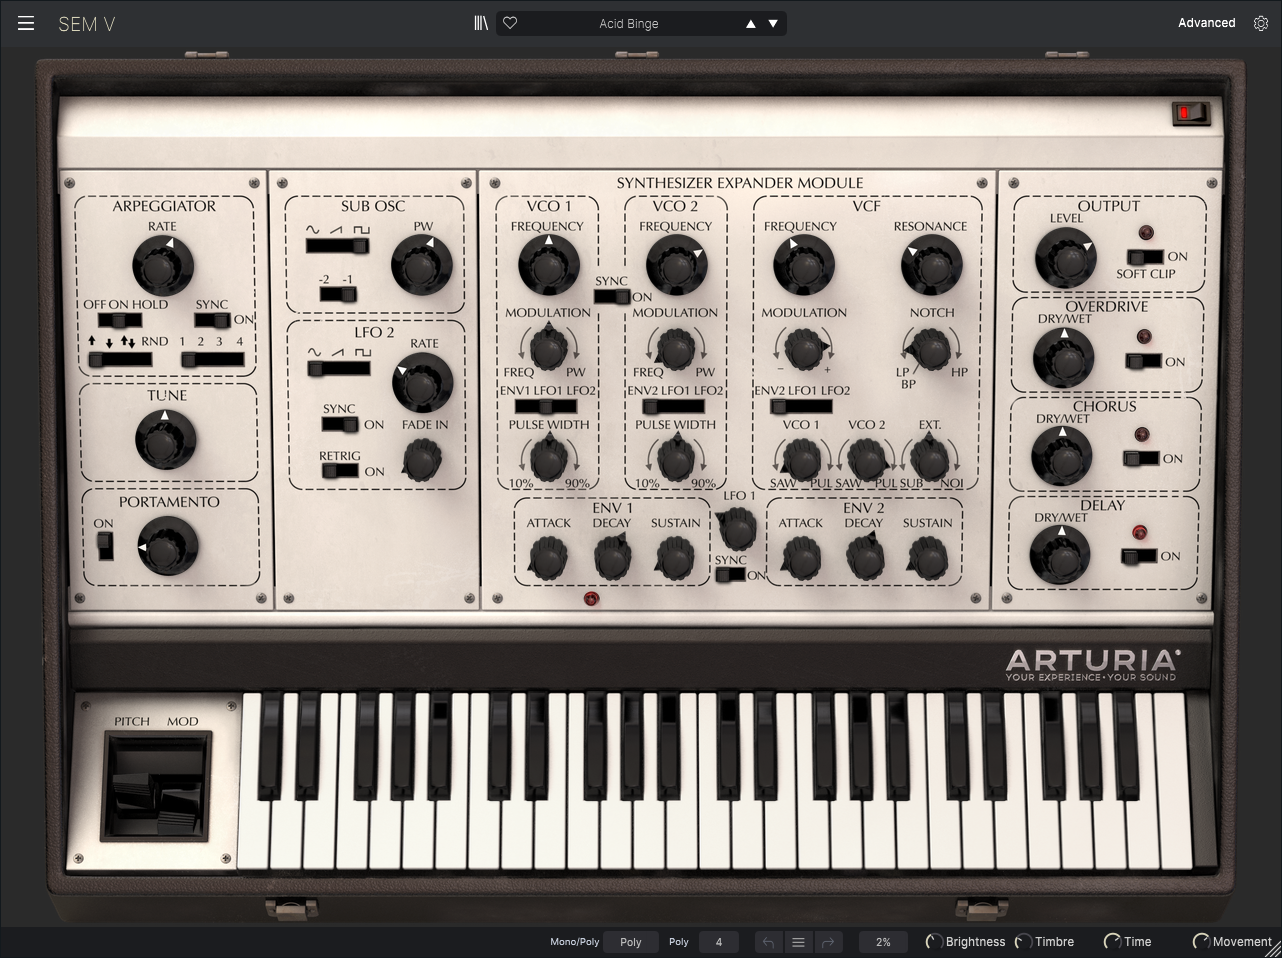Toggle the Portamento ON switch
Viewport: 1282px width, 958px height.
(x=104, y=545)
